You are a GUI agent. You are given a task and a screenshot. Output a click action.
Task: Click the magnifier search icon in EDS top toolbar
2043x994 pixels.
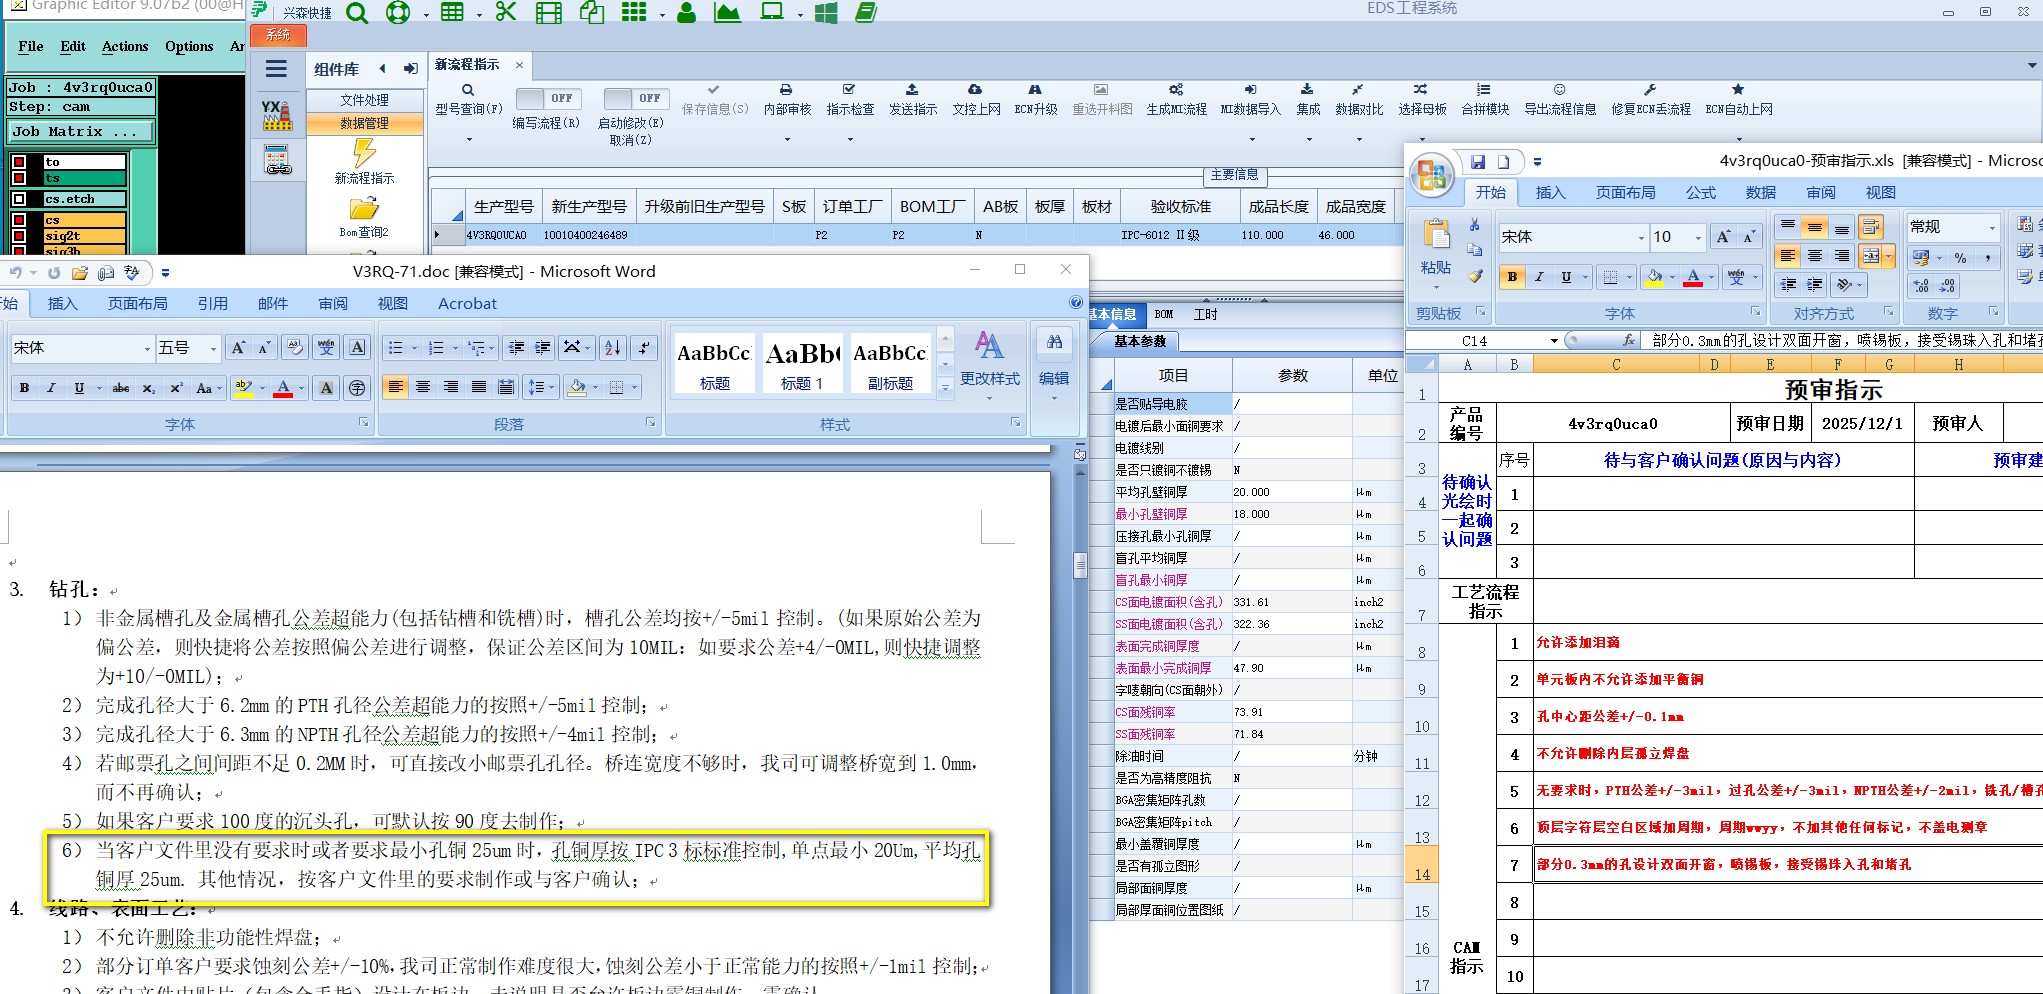click(357, 13)
